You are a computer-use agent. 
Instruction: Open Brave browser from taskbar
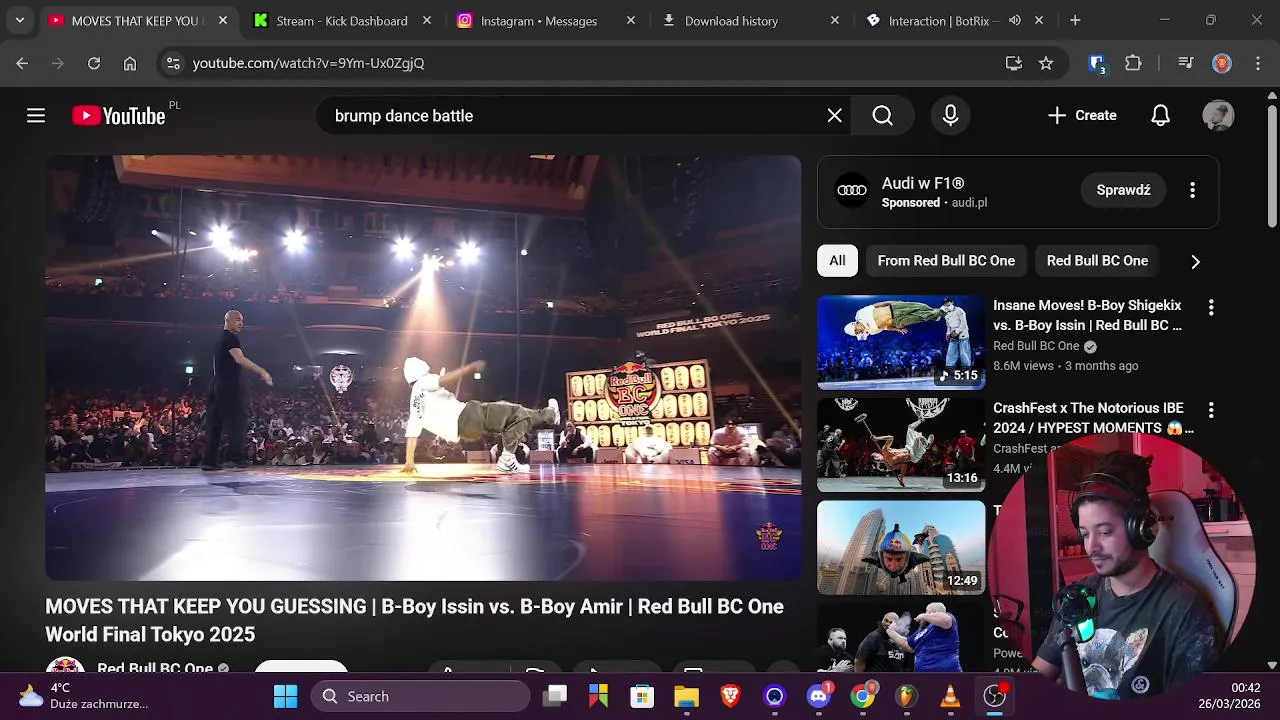click(730, 696)
